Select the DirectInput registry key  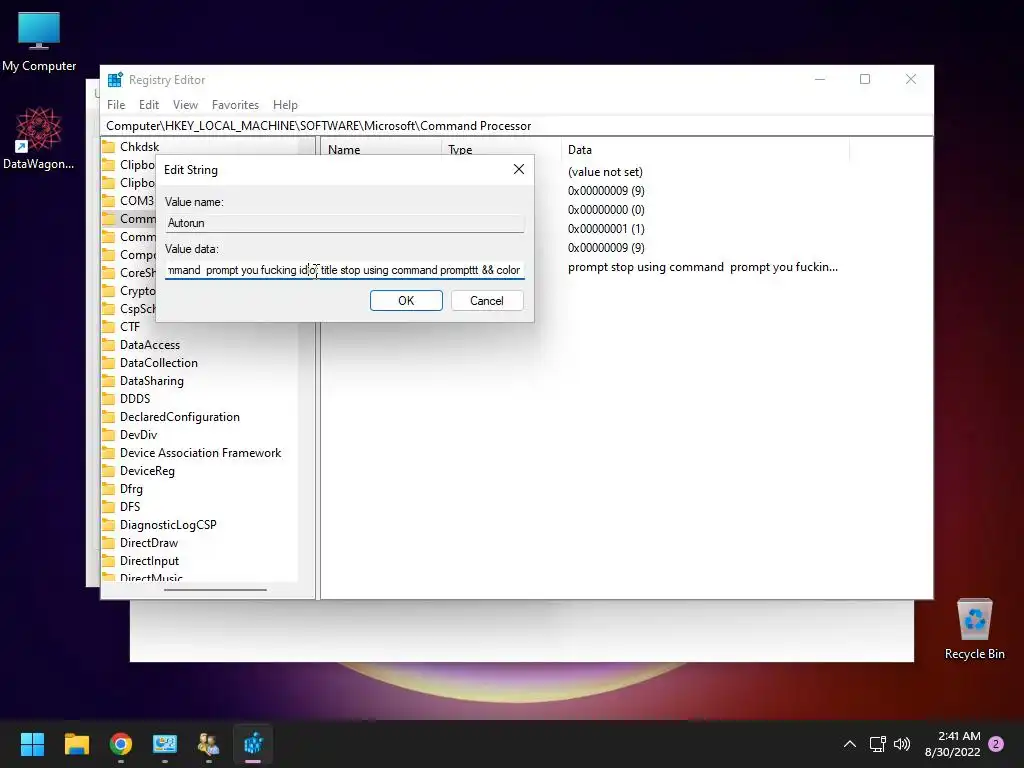pos(149,560)
